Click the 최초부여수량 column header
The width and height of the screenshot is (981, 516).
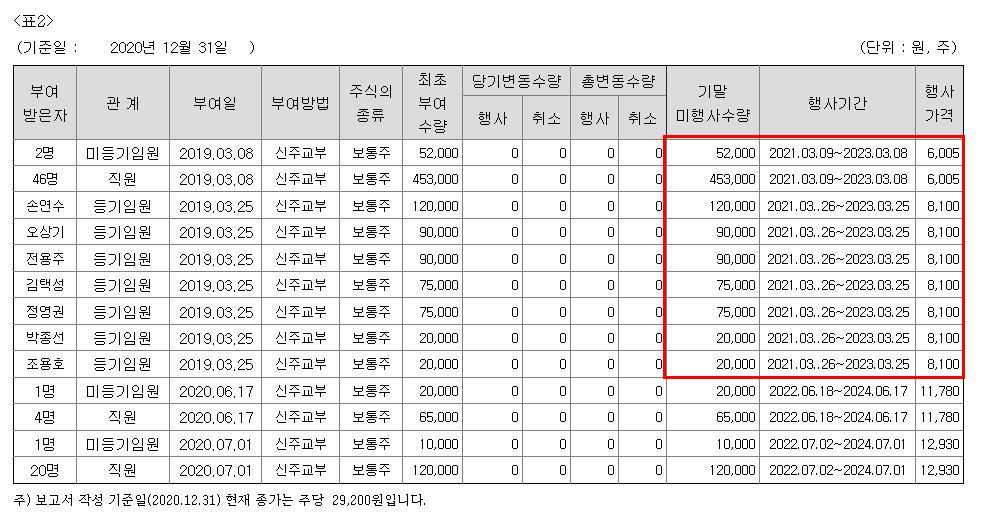pos(432,103)
